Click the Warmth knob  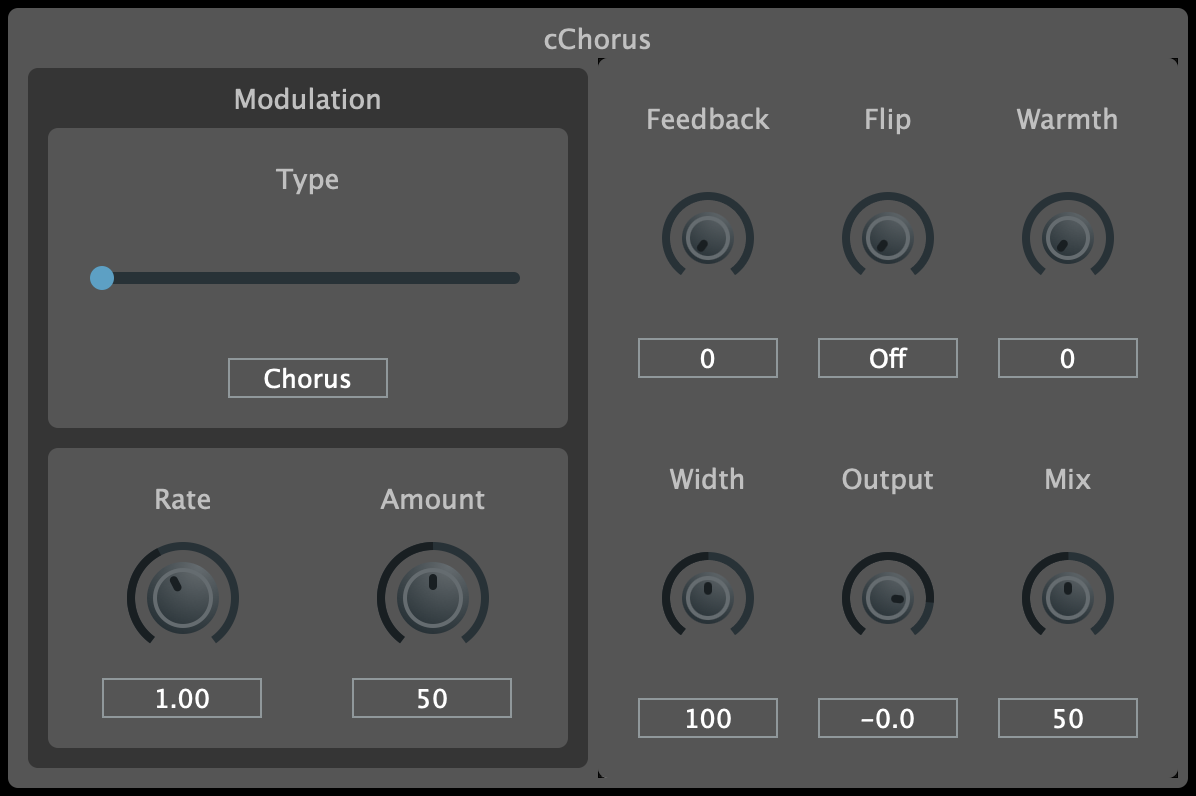point(1068,237)
